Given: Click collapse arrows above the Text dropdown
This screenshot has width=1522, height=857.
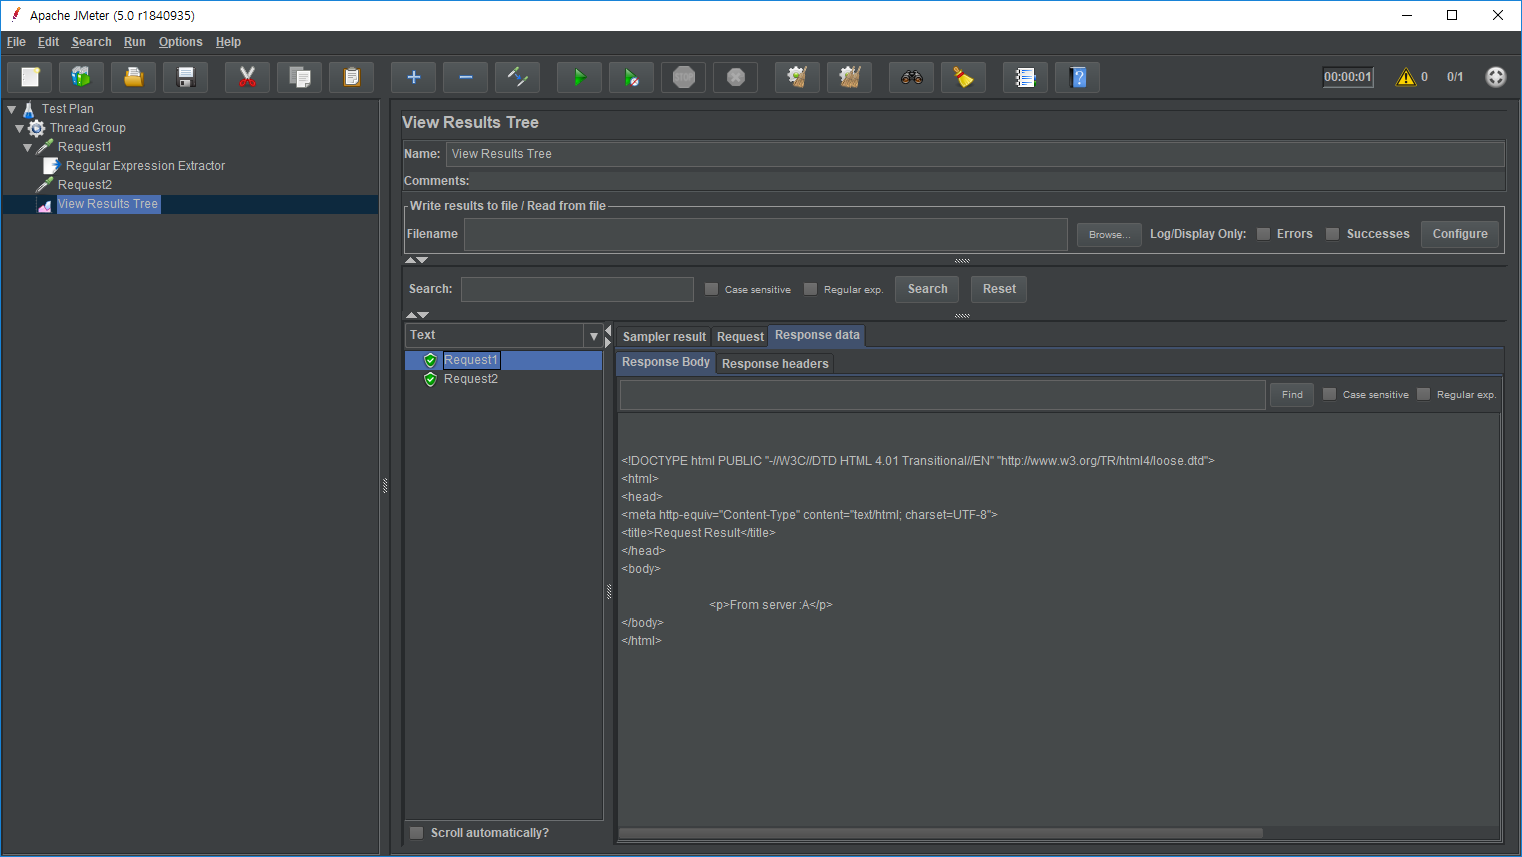Looking at the screenshot, I should click(416, 315).
